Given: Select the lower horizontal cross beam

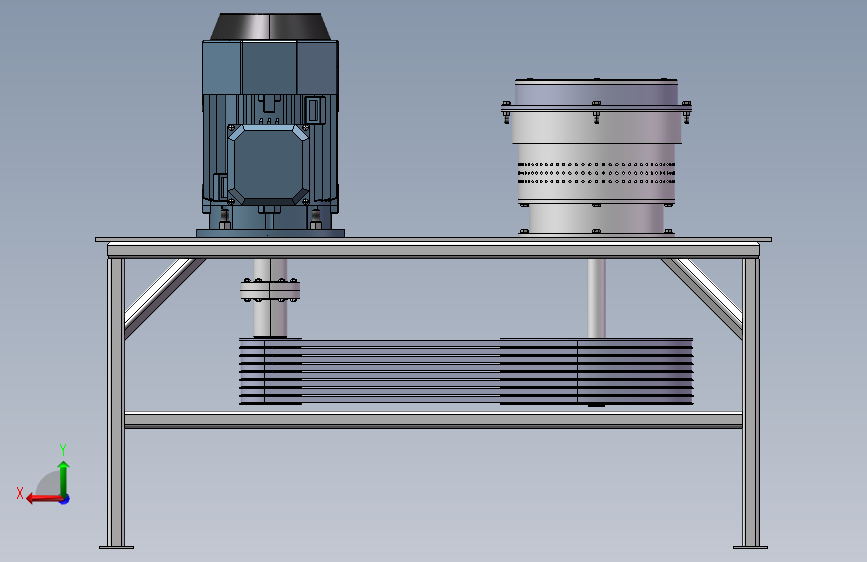Looking at the screenshot, I should click(x=434, y=420).
